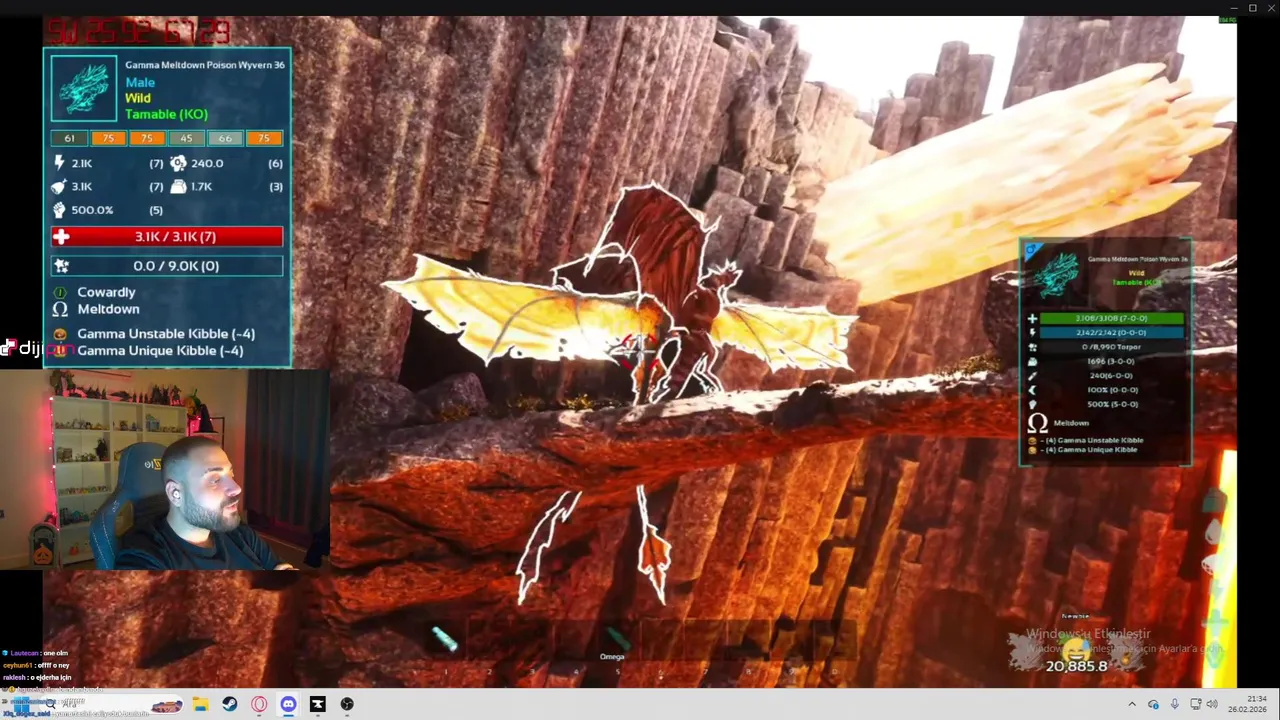Open the colosseum search highlight widget
This screenshot has width=1280, height=720.
tap(166, 706)
